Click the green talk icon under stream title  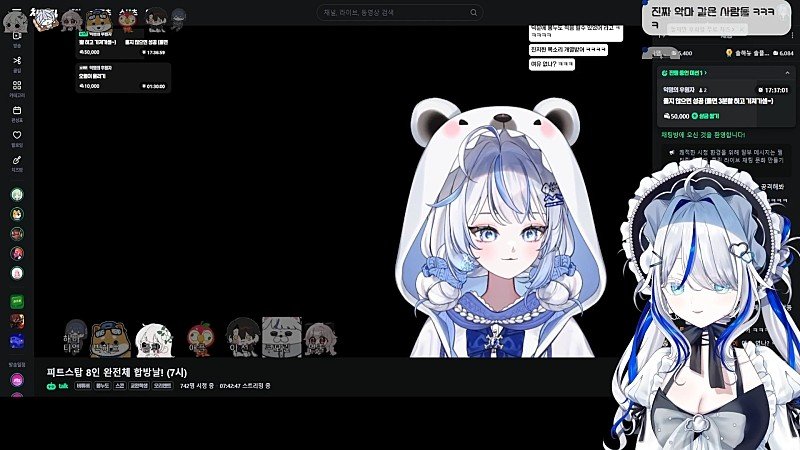click(x=57, y=386)
